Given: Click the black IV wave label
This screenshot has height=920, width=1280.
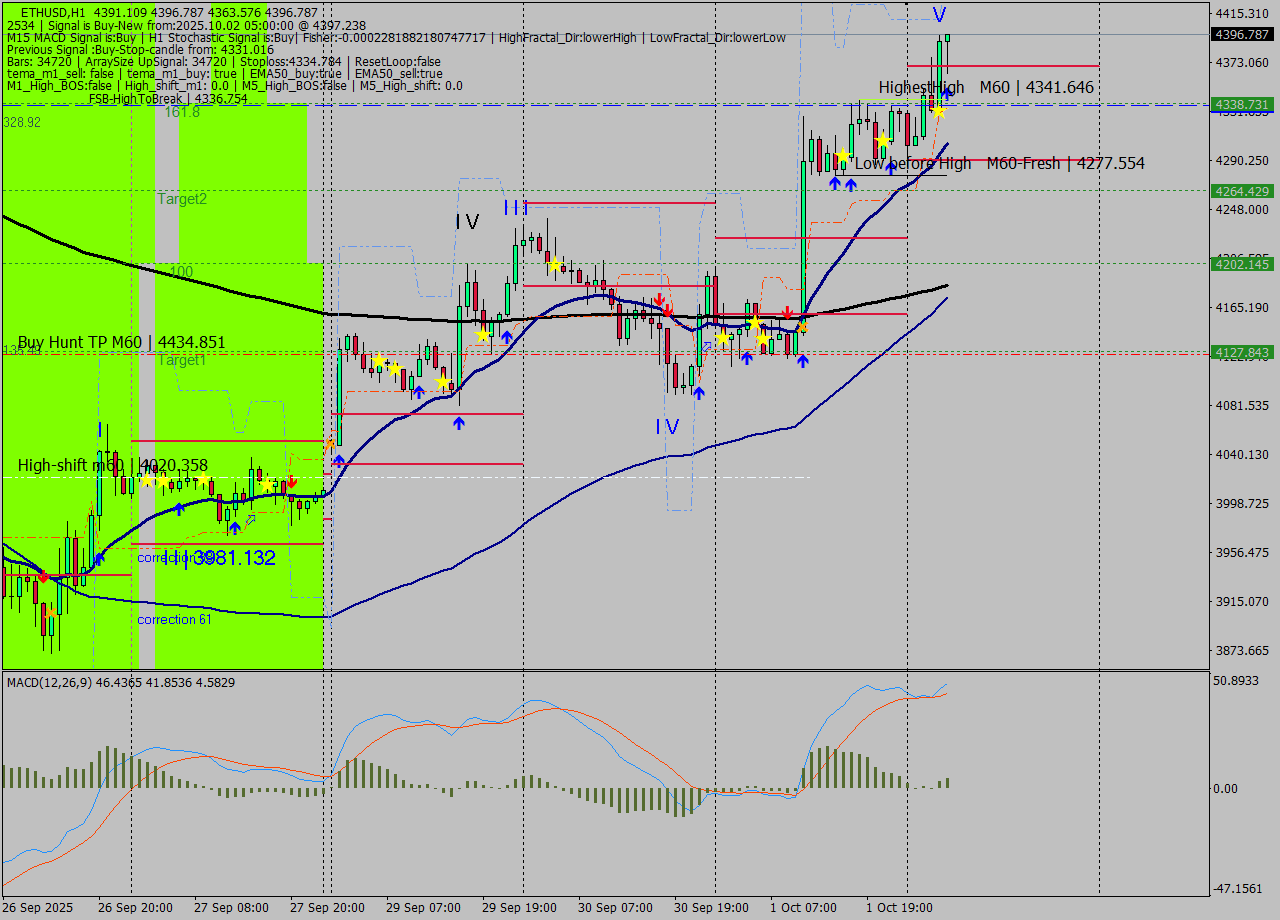Looking at the screenshot, I should (467, 222).
